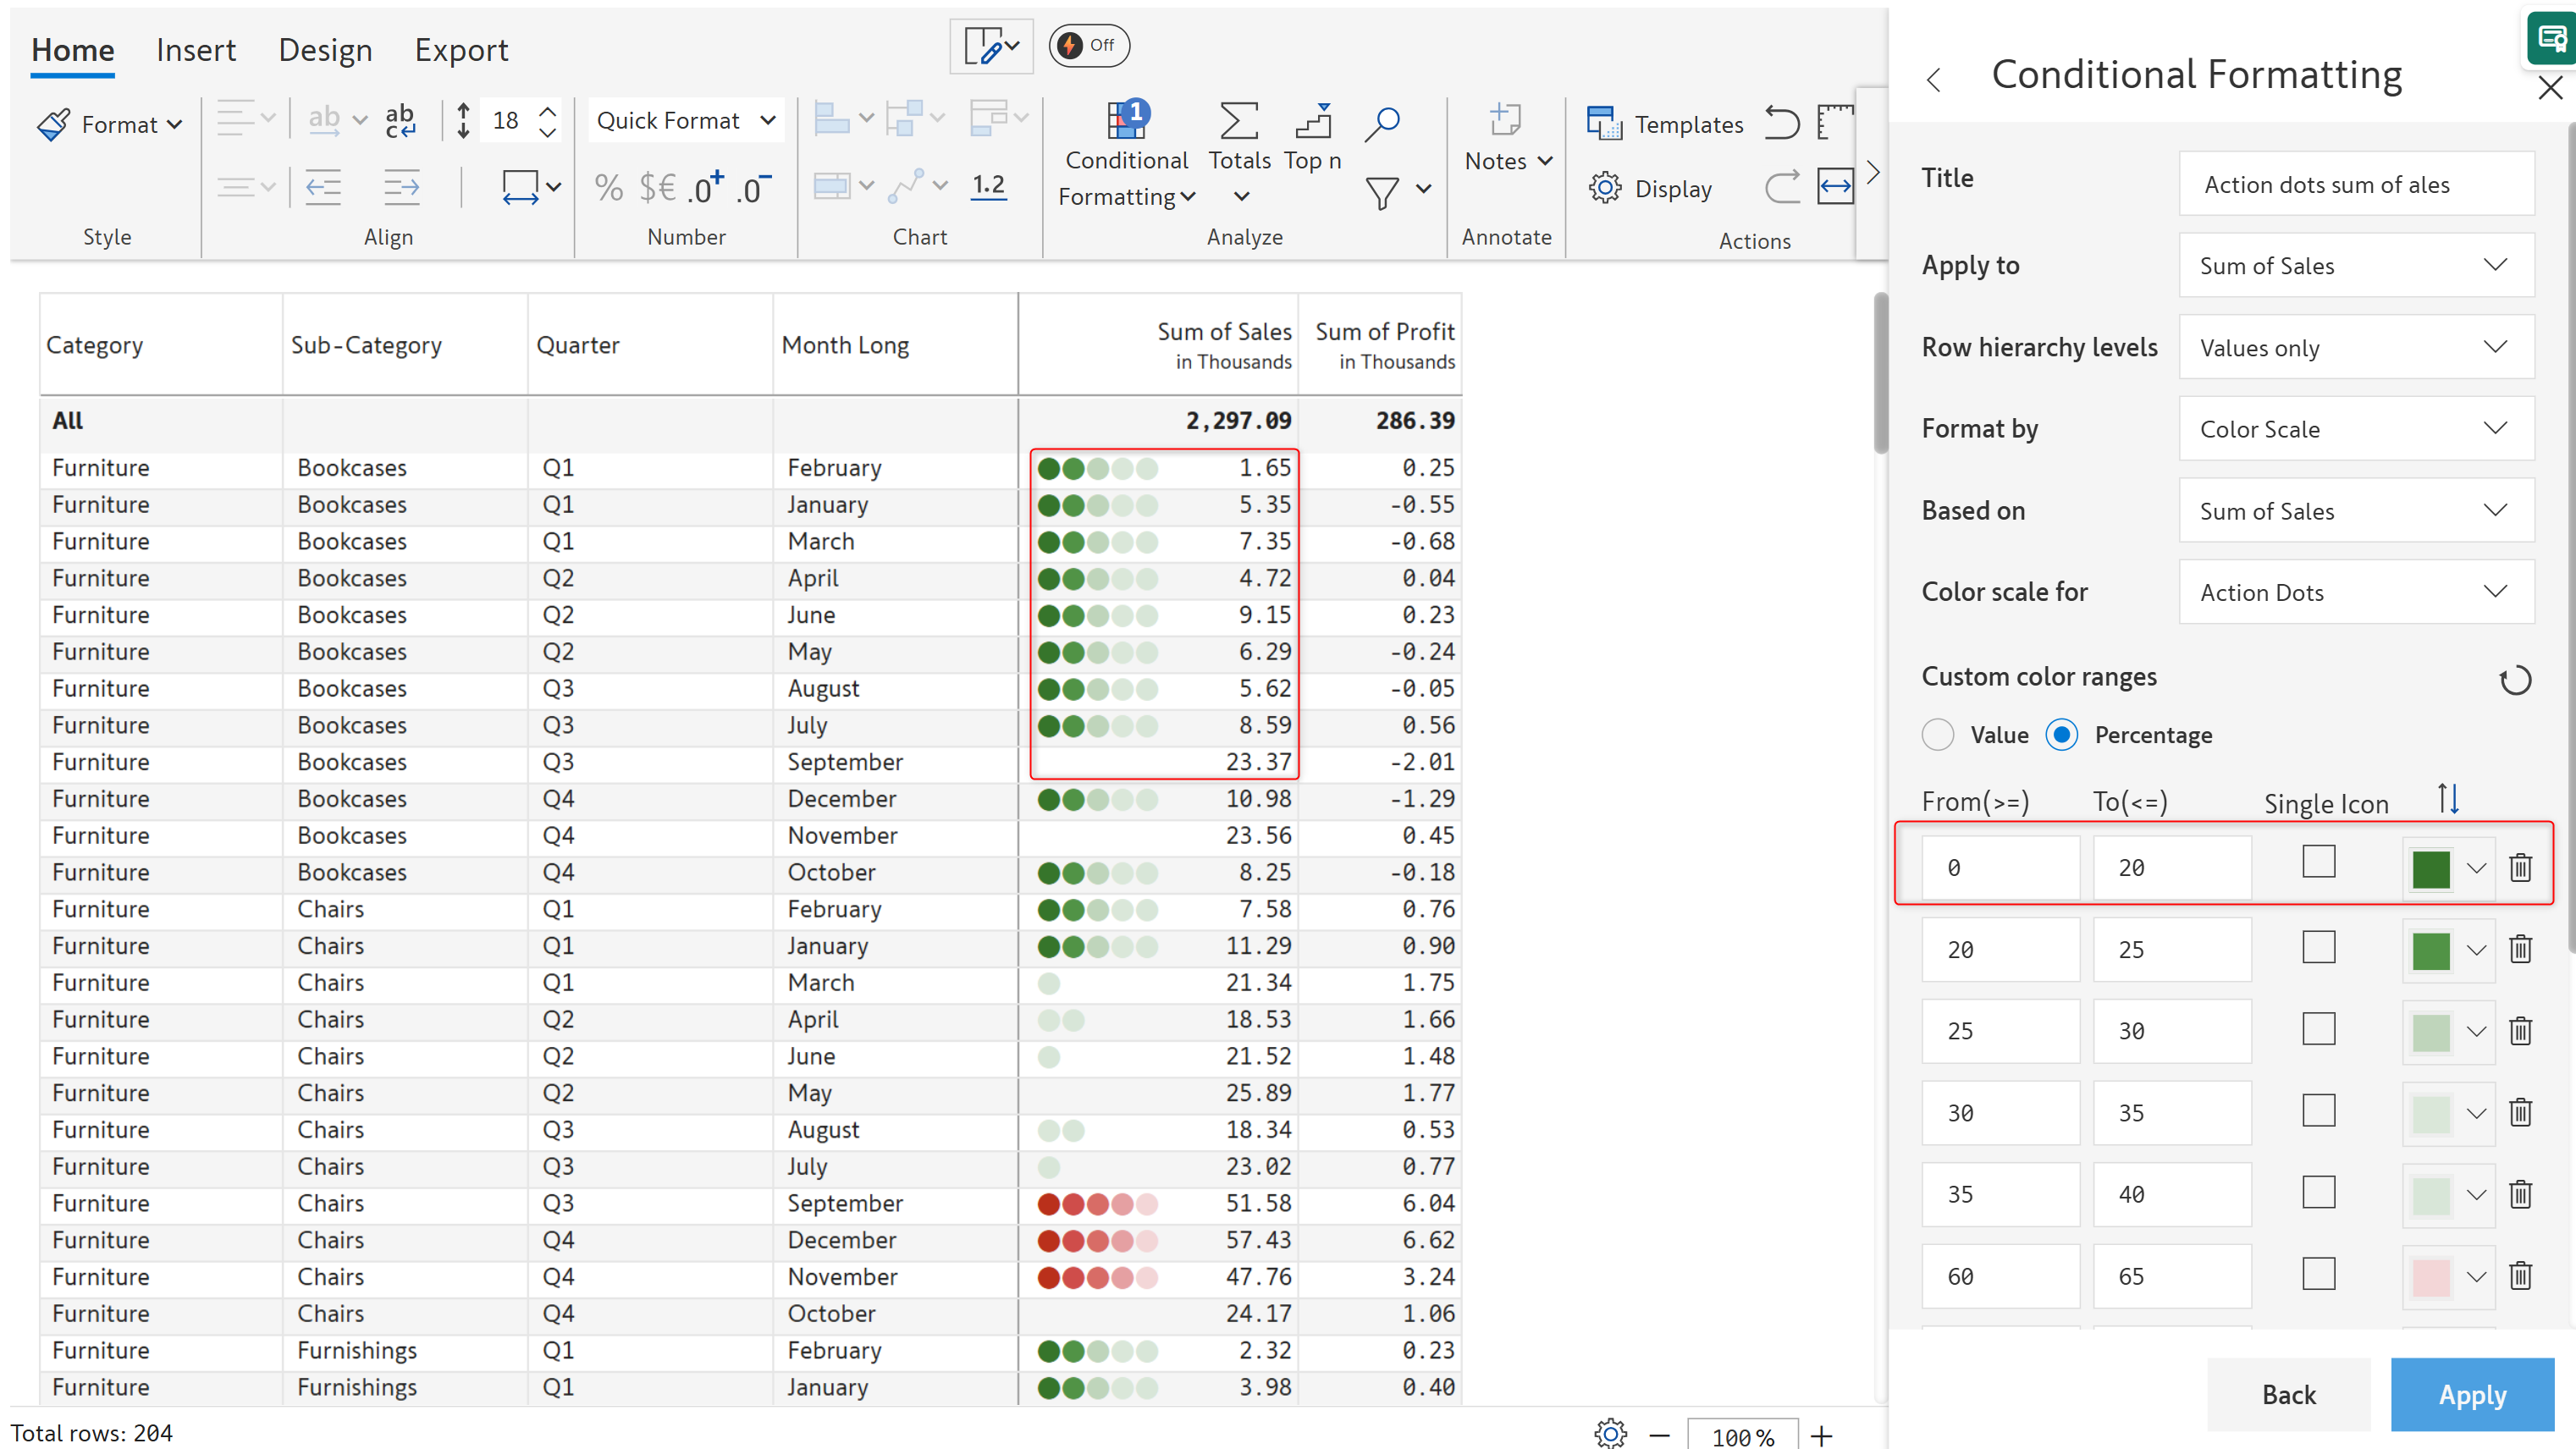Open the filter funnel tool
This screenshot has width=2576, height=1449.
coord(1382,191)
